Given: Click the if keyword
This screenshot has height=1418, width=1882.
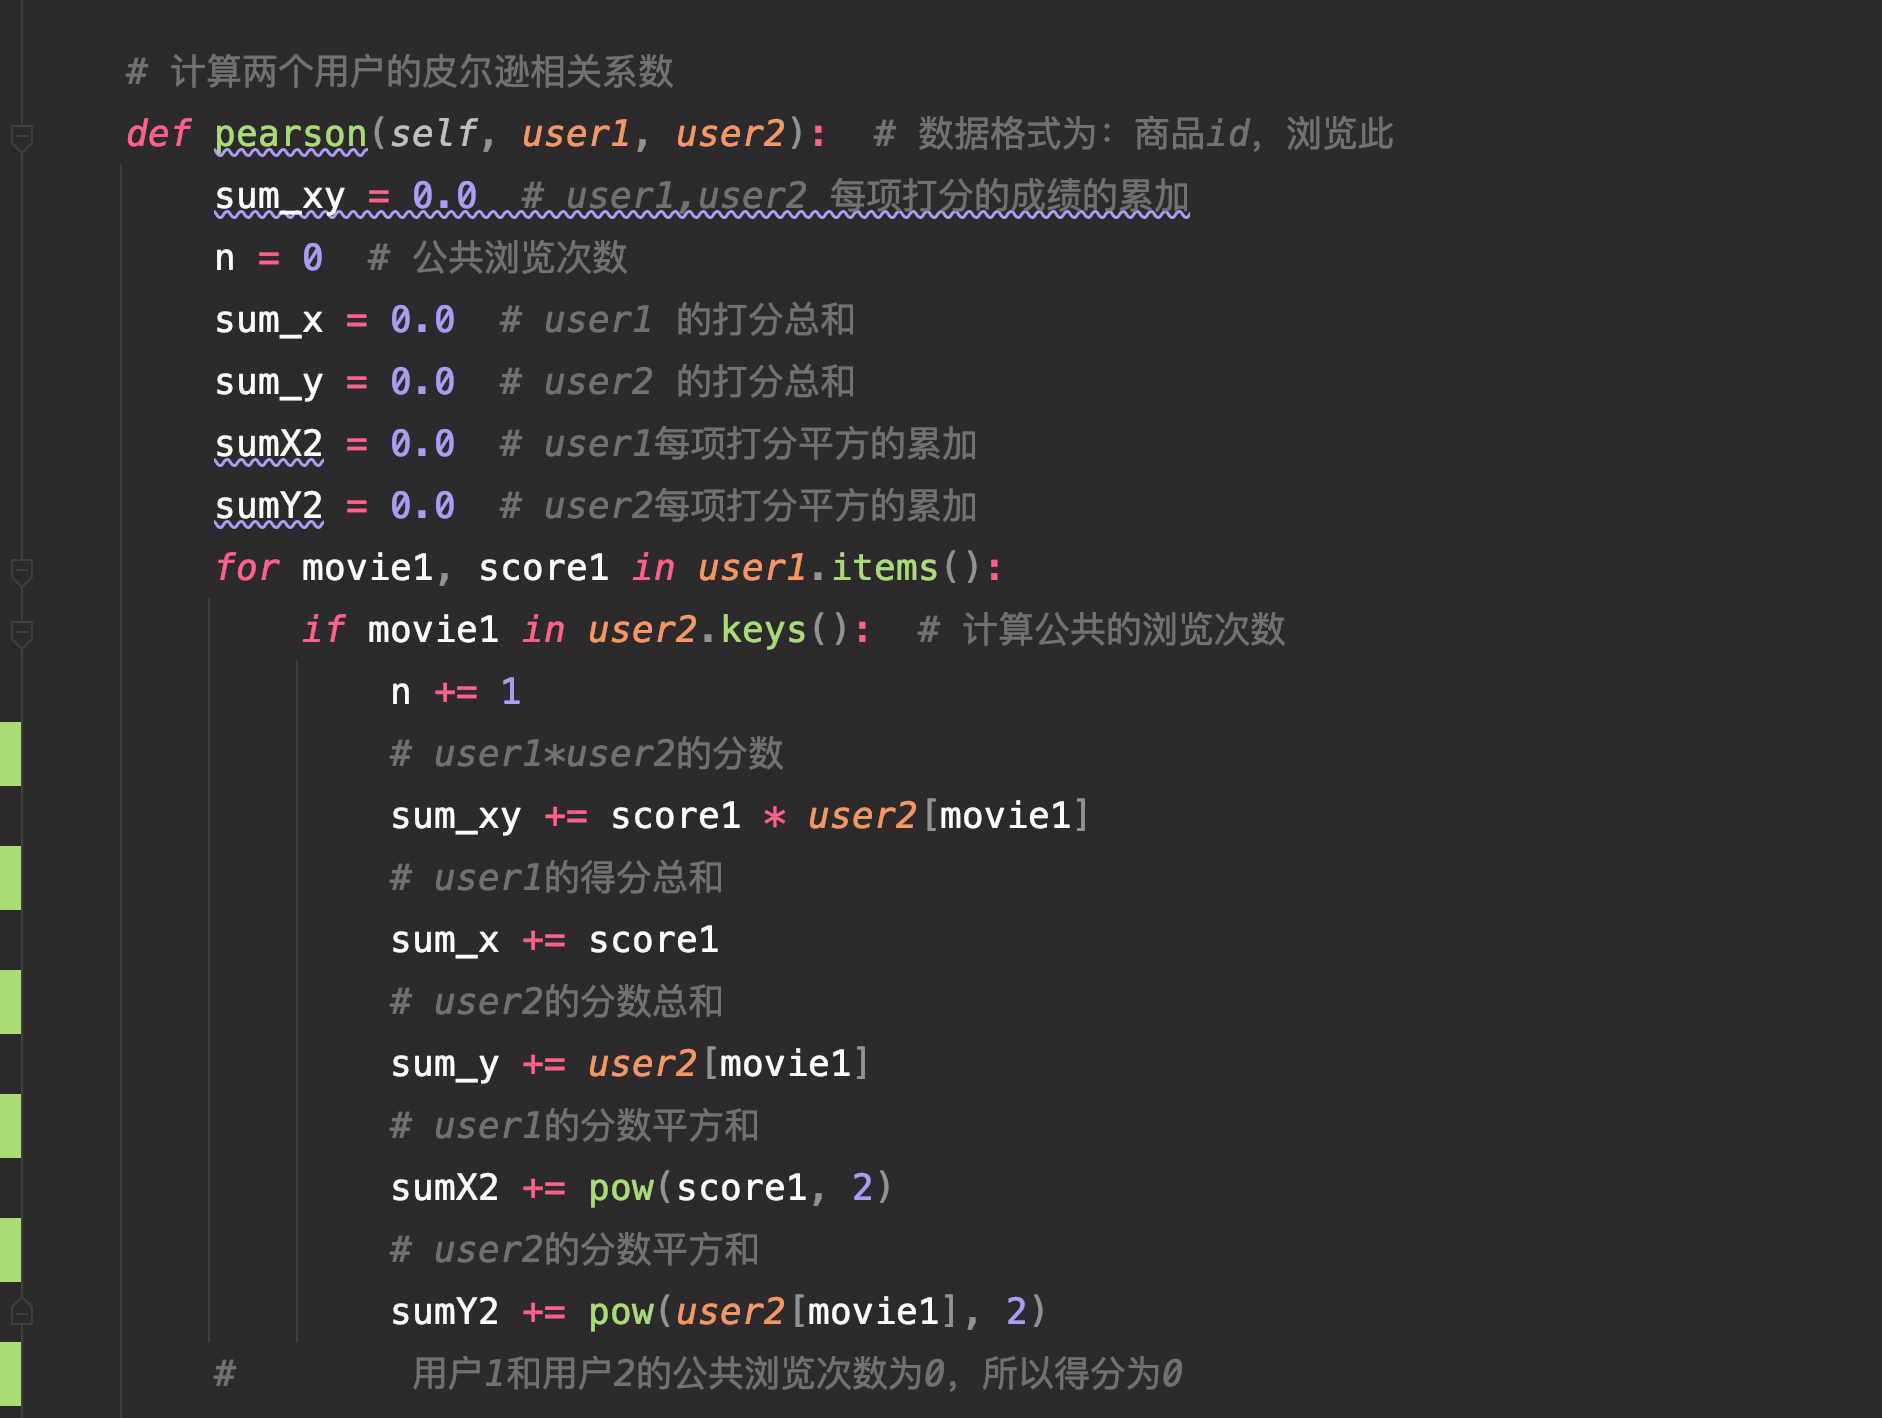Looking at the screenshot, I should [324, 630].
